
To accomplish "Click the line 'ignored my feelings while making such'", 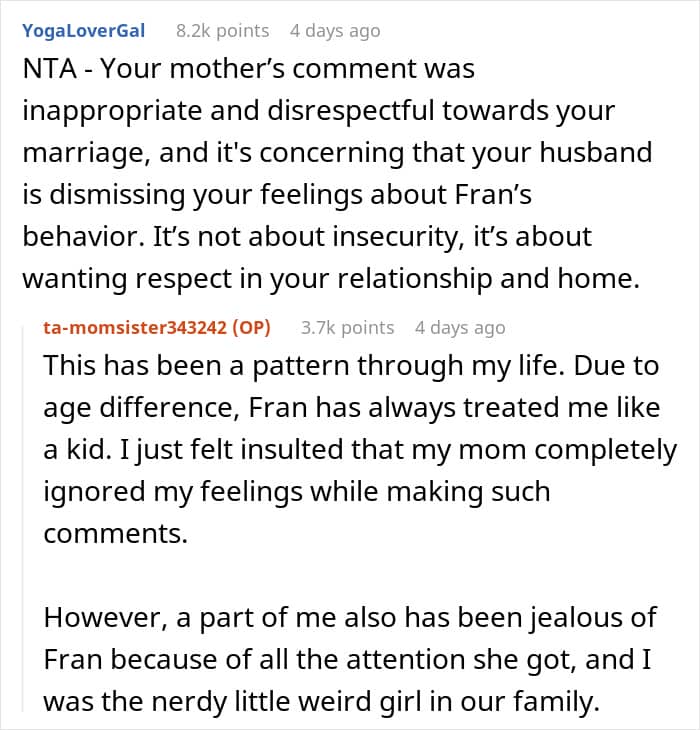I will 296,492.
